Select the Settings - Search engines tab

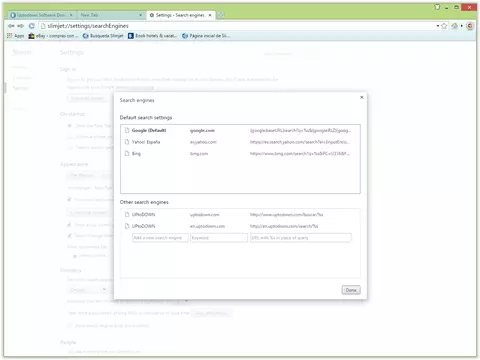pos(180,15)
